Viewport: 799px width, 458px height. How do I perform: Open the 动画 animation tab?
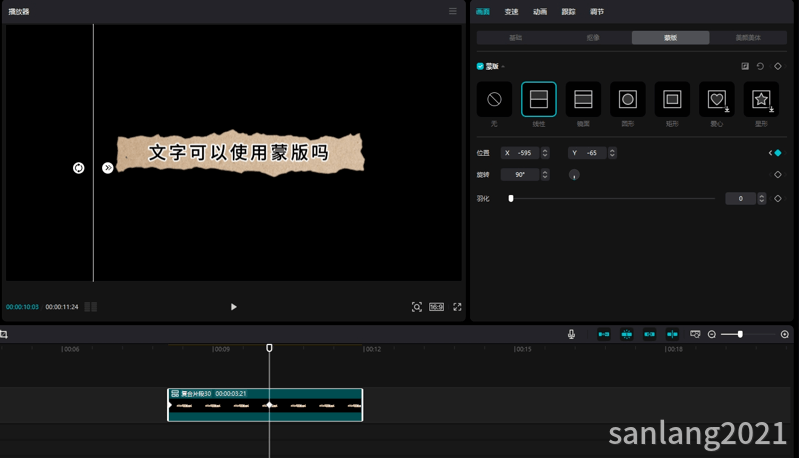pos(540,12)
